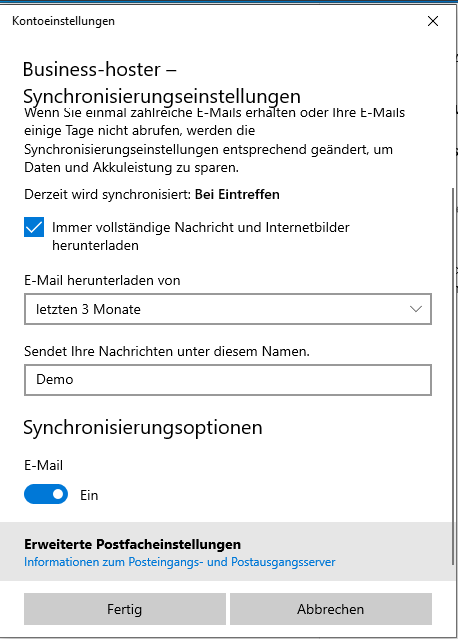Close the Kontoeinstellungen dialog with the X
The image size is (458, 639).
point(433,21)
